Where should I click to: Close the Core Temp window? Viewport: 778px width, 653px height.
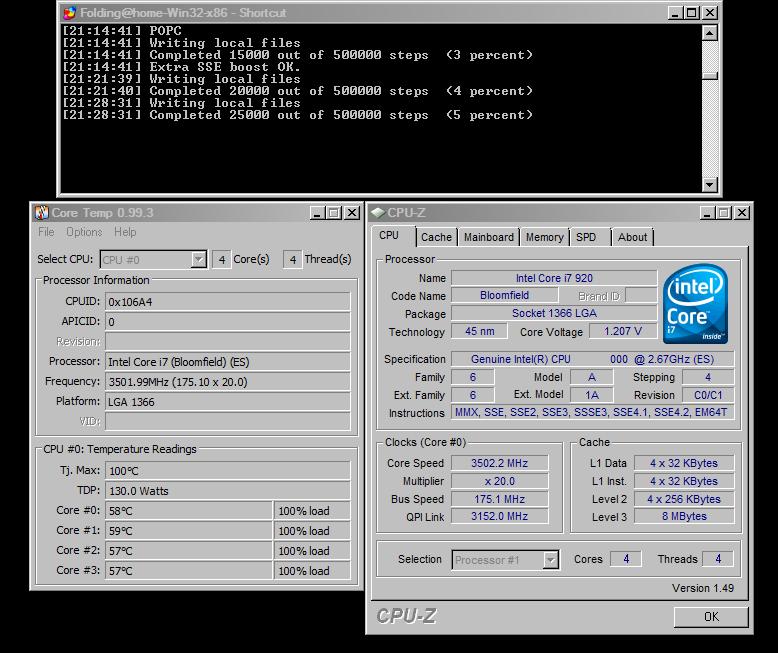point(352,213)
